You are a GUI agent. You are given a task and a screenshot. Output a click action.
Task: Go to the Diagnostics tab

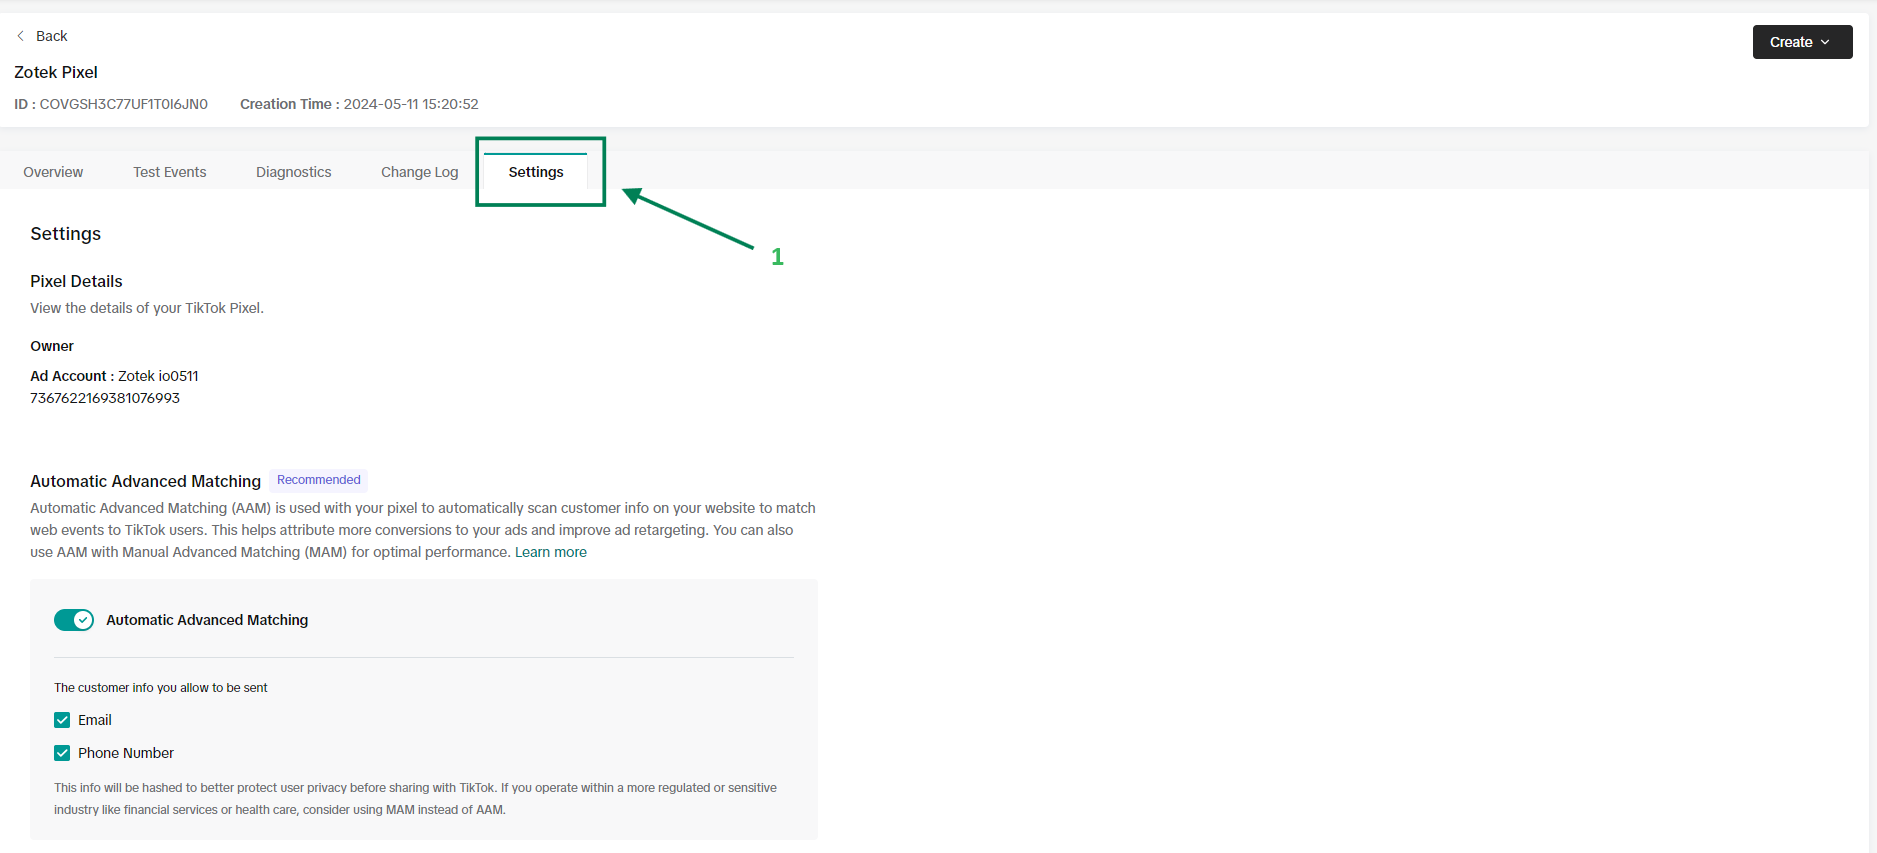coord(293,172)
